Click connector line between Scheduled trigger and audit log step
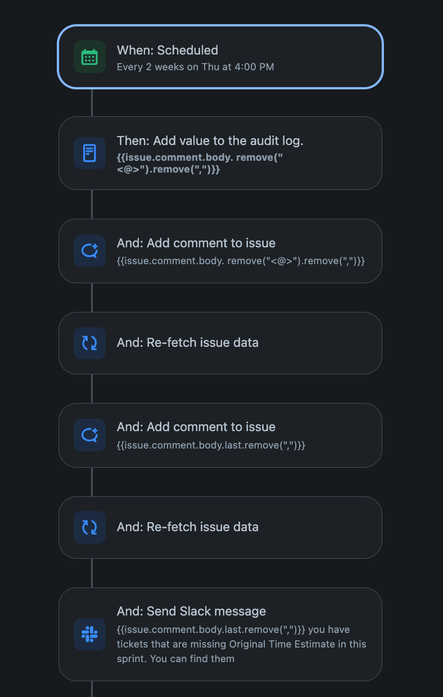Viewport: 443px width, 697px height. coord(92,103)
